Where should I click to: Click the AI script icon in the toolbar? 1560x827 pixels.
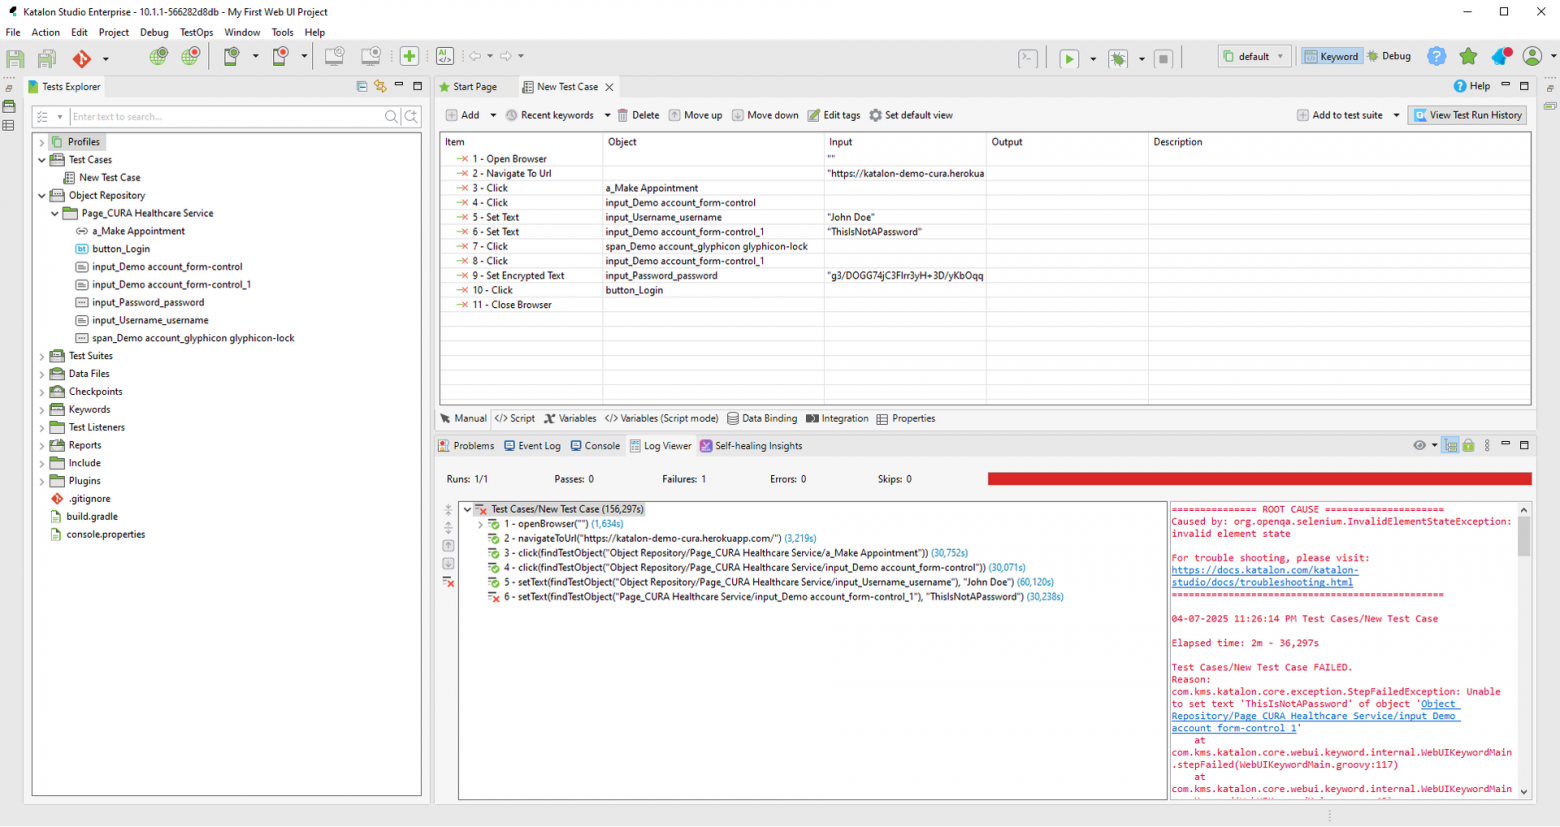[x=445, y=57]
